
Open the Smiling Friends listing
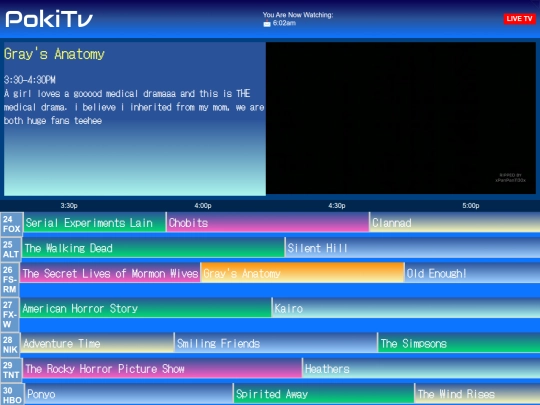coord(276,343)
